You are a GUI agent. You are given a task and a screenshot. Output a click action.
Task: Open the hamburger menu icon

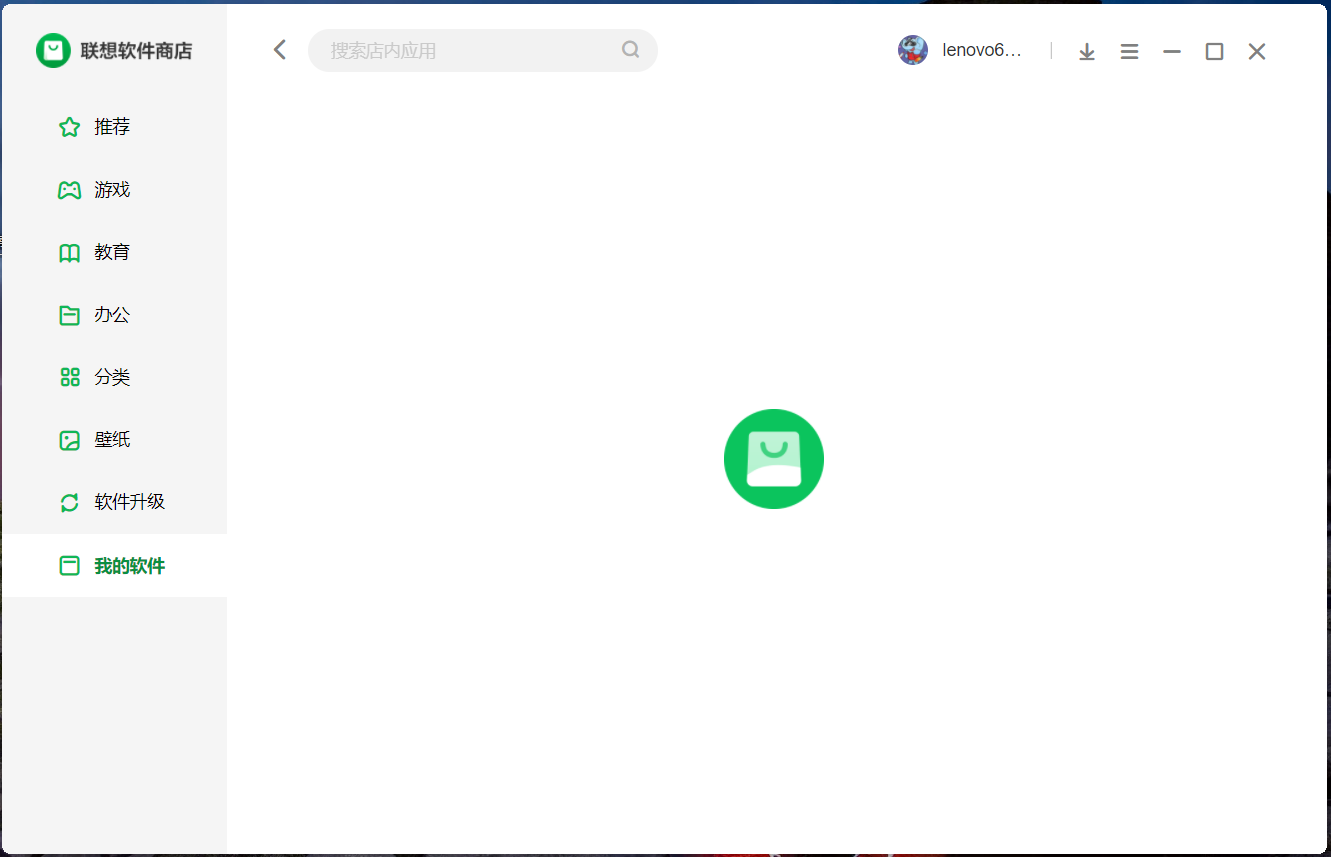[x=1129, y=51]
